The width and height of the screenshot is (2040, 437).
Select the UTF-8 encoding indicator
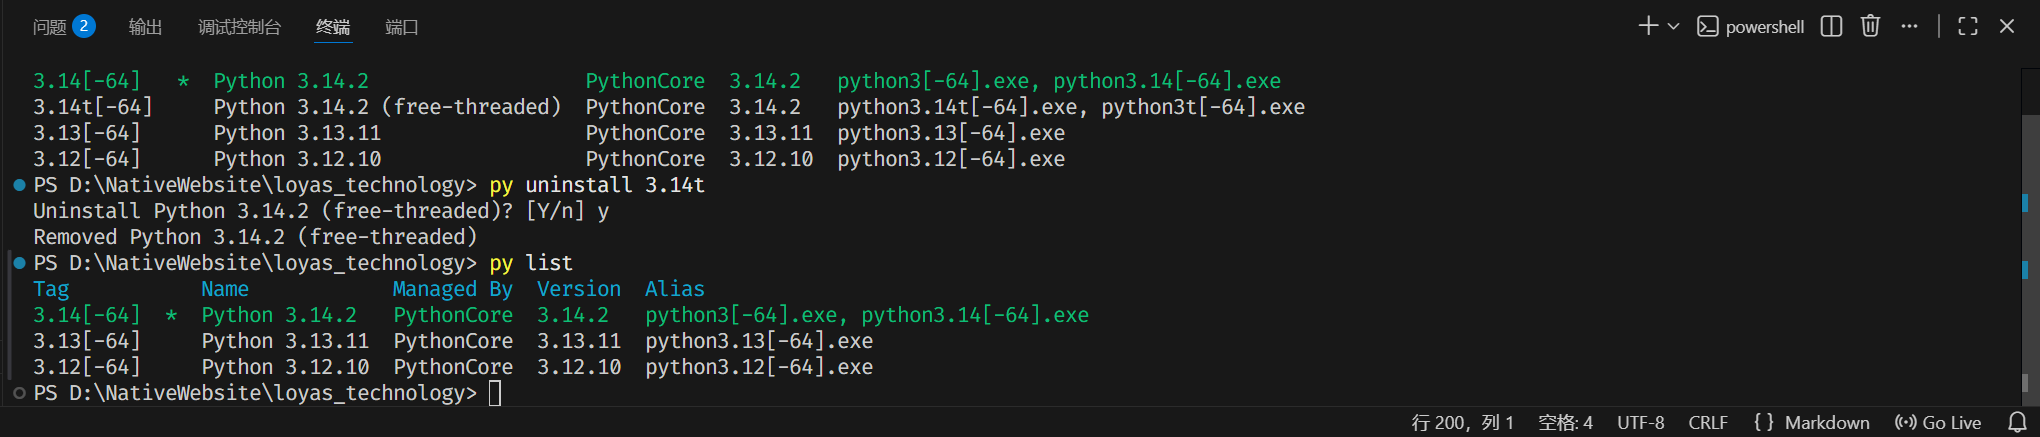point(1641,422)
